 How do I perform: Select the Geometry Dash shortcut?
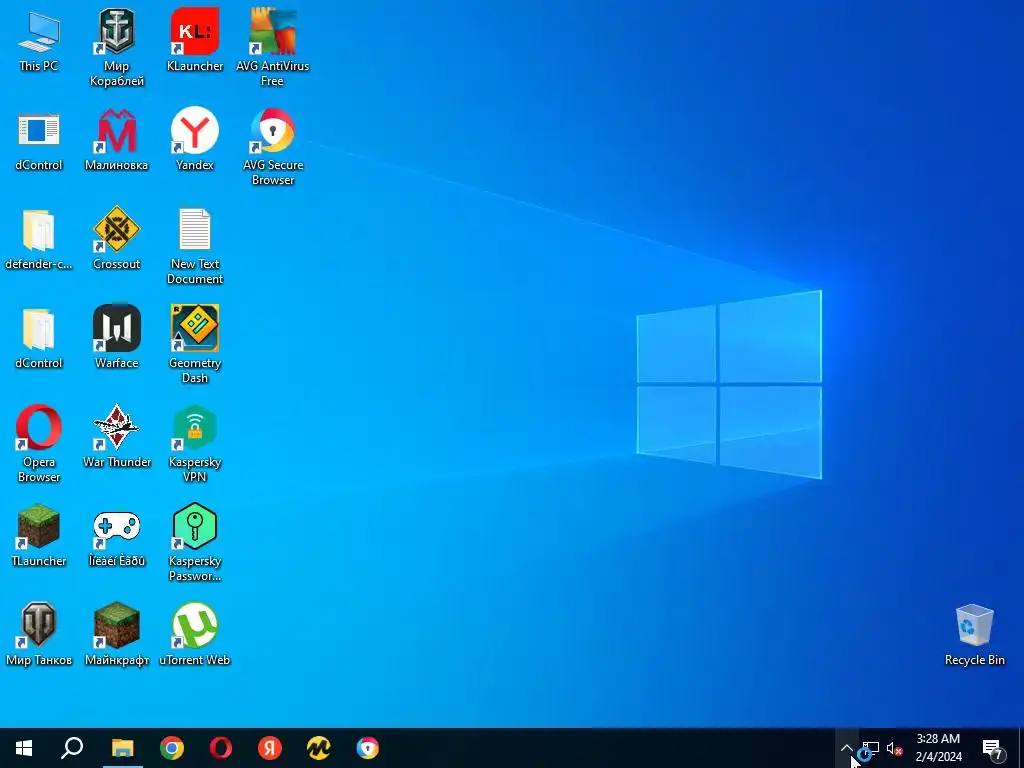point(195,346)
